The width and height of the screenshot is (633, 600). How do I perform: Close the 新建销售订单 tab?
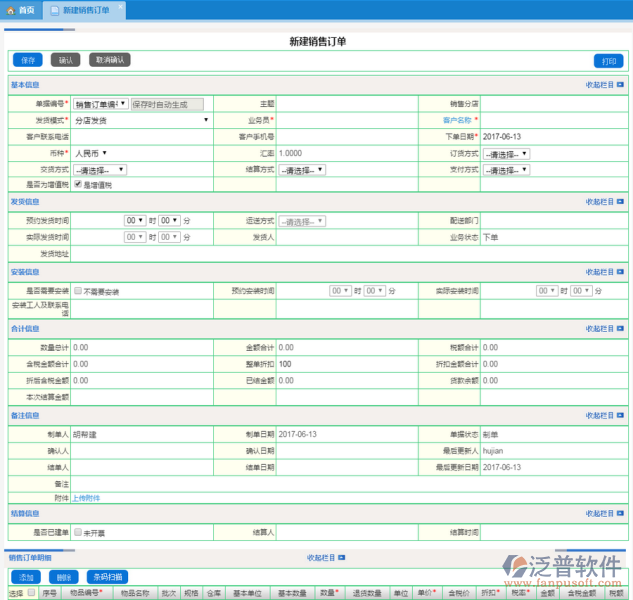[120, 7]
